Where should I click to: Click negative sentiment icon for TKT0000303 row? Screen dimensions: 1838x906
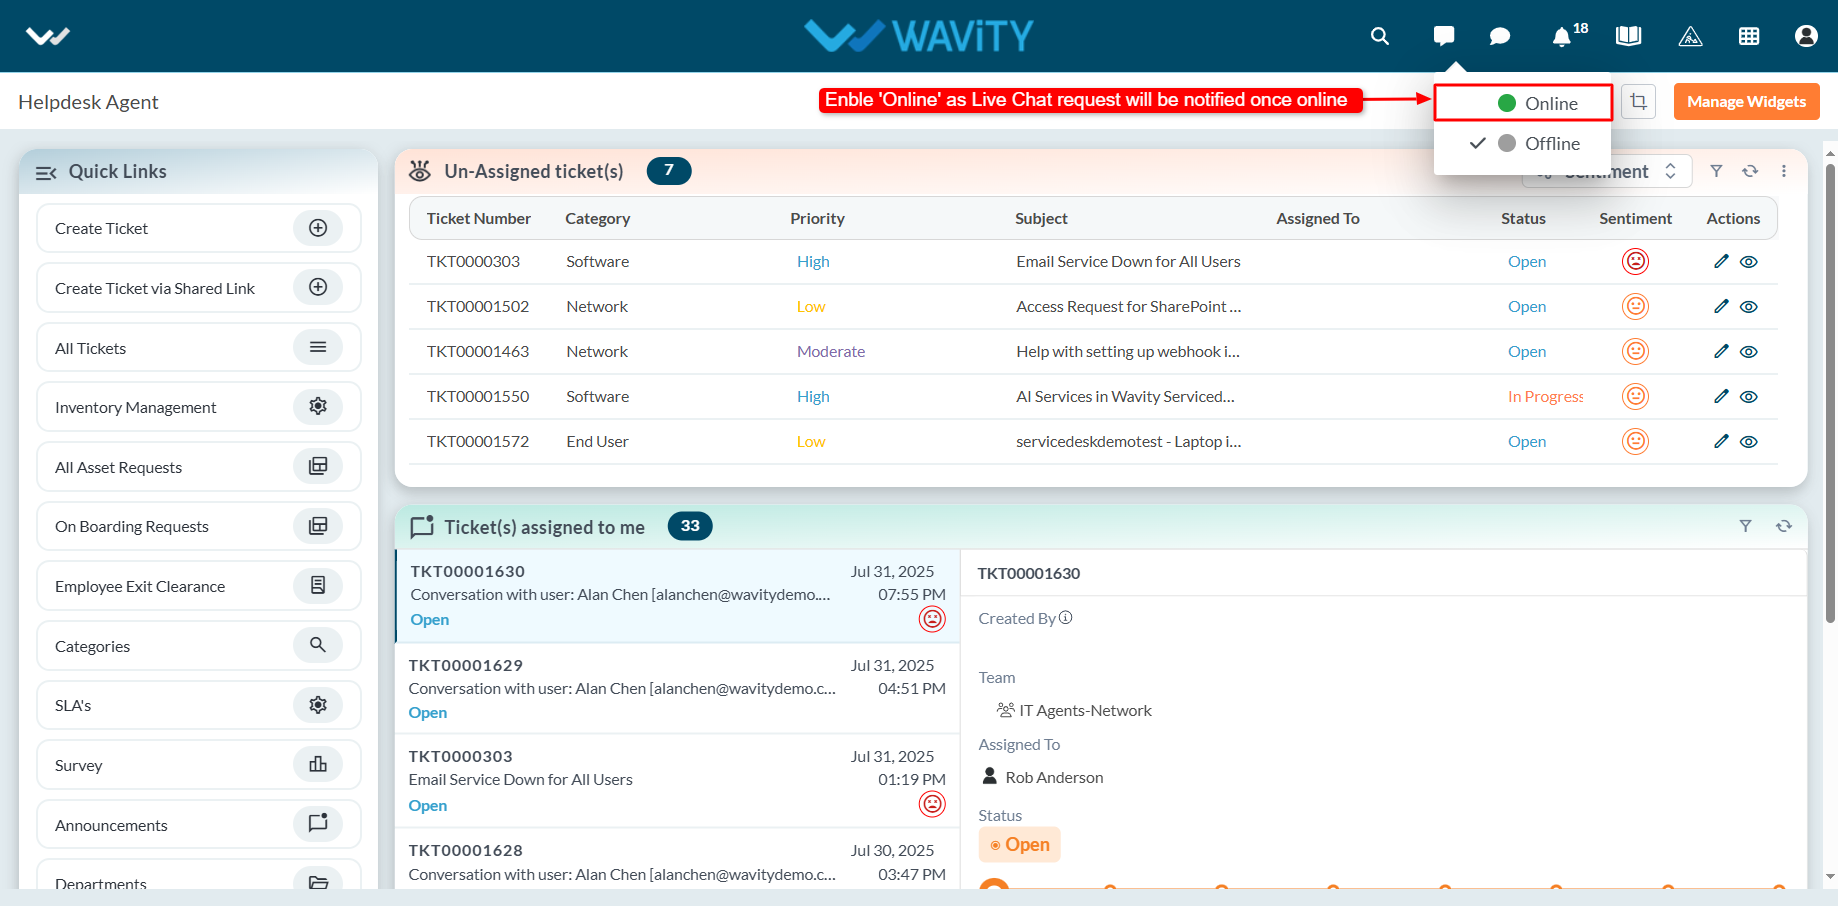(1635, 261)
